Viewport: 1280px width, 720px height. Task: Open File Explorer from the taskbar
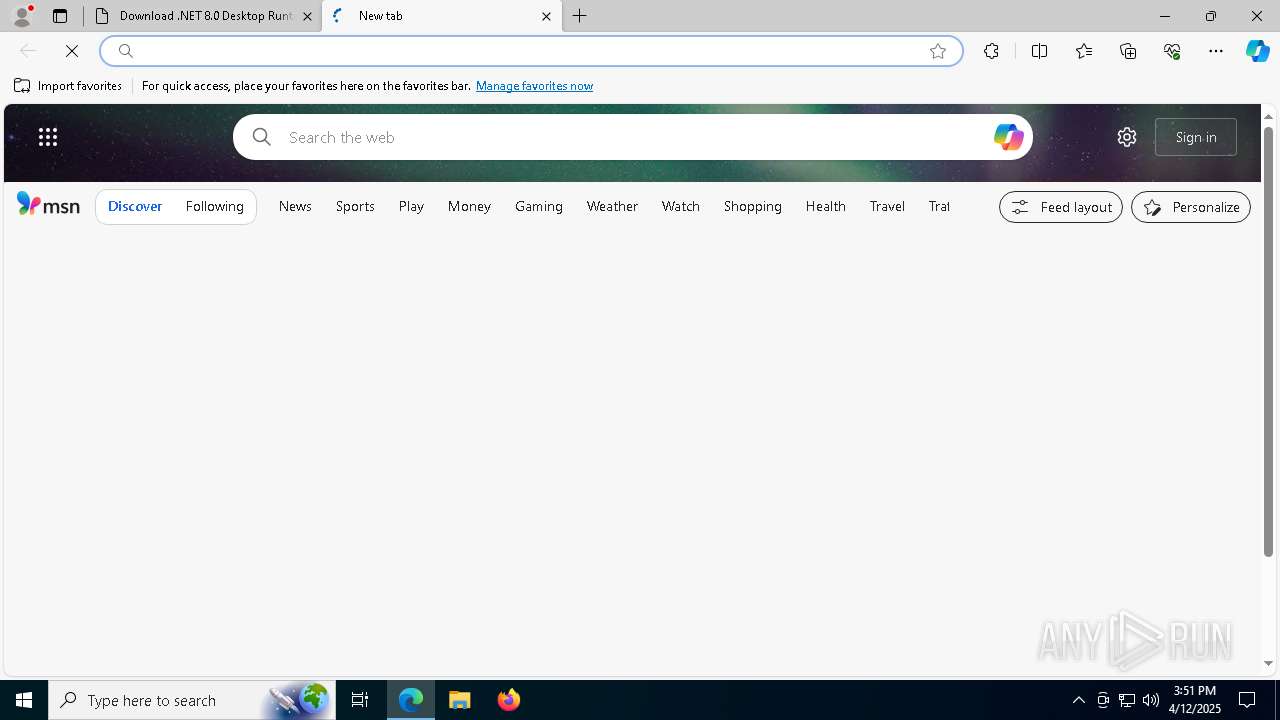(x=460, y=700)
